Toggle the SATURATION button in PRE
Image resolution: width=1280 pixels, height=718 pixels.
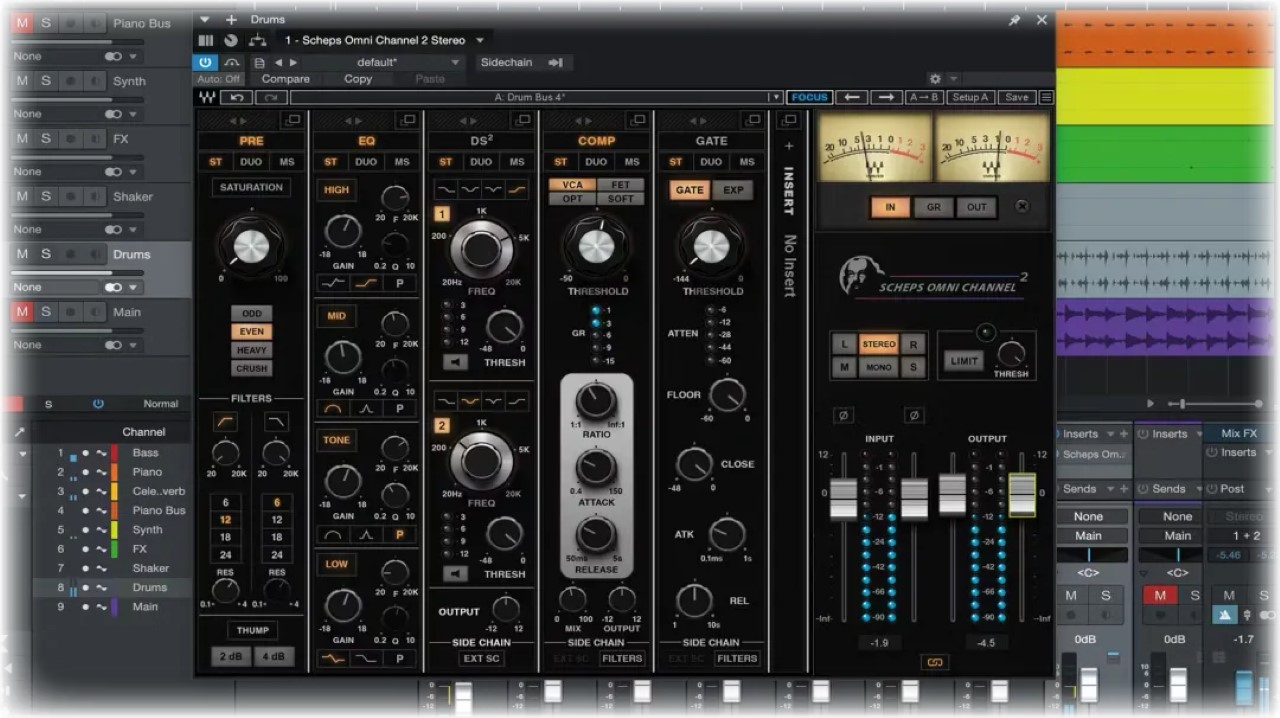(x=251, y=187)
